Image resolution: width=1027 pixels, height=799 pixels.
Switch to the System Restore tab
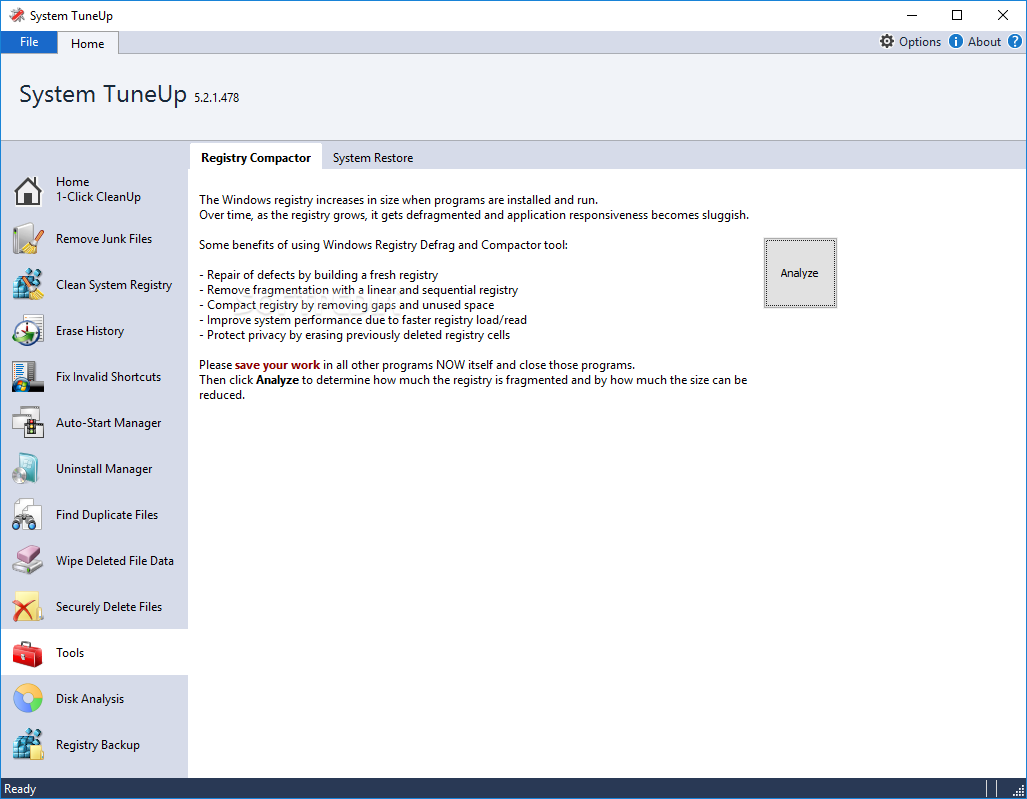point(373,158)
